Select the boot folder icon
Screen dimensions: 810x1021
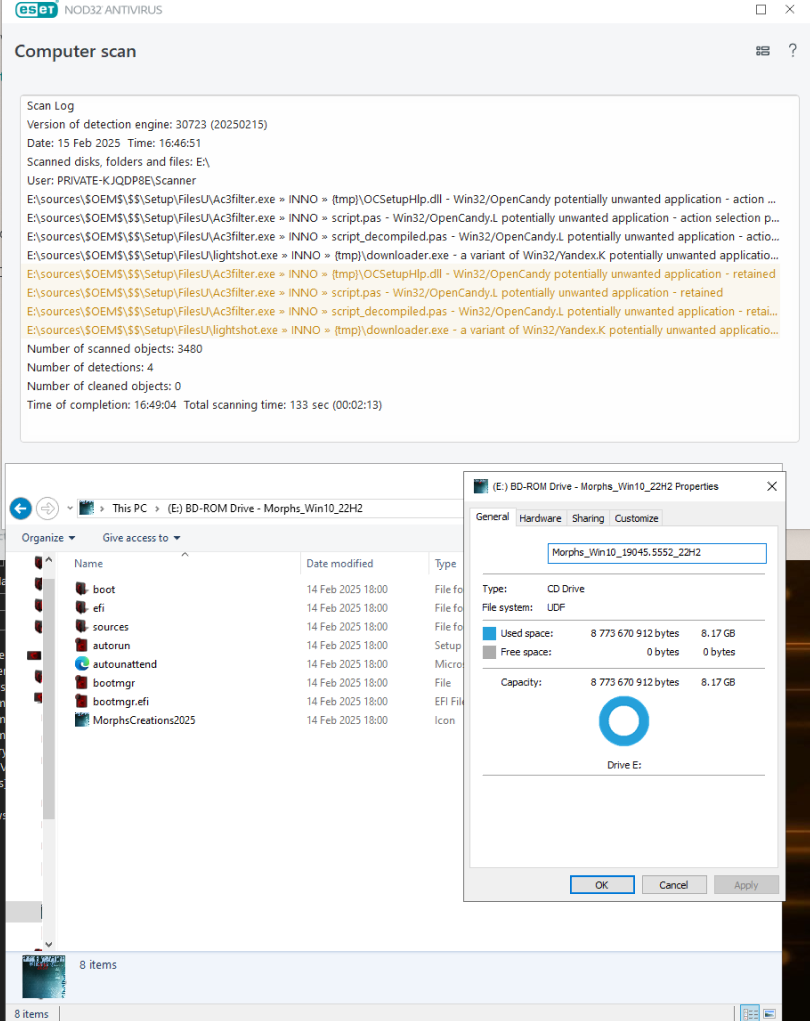[x=81, y=589]
